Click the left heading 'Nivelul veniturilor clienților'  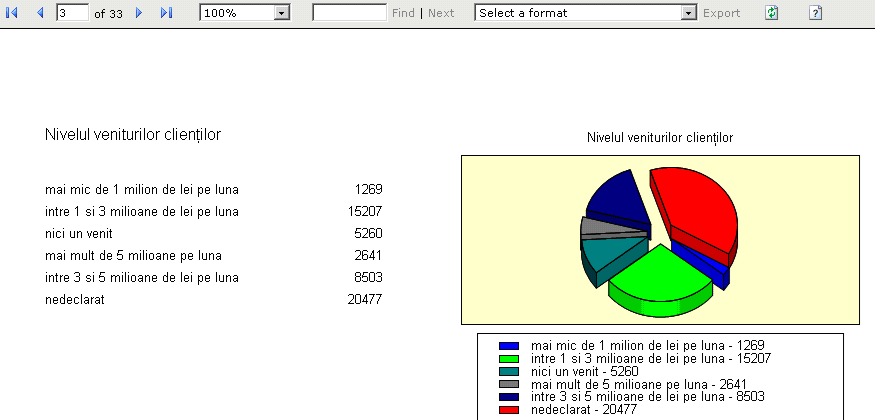(x=133, y=134)
